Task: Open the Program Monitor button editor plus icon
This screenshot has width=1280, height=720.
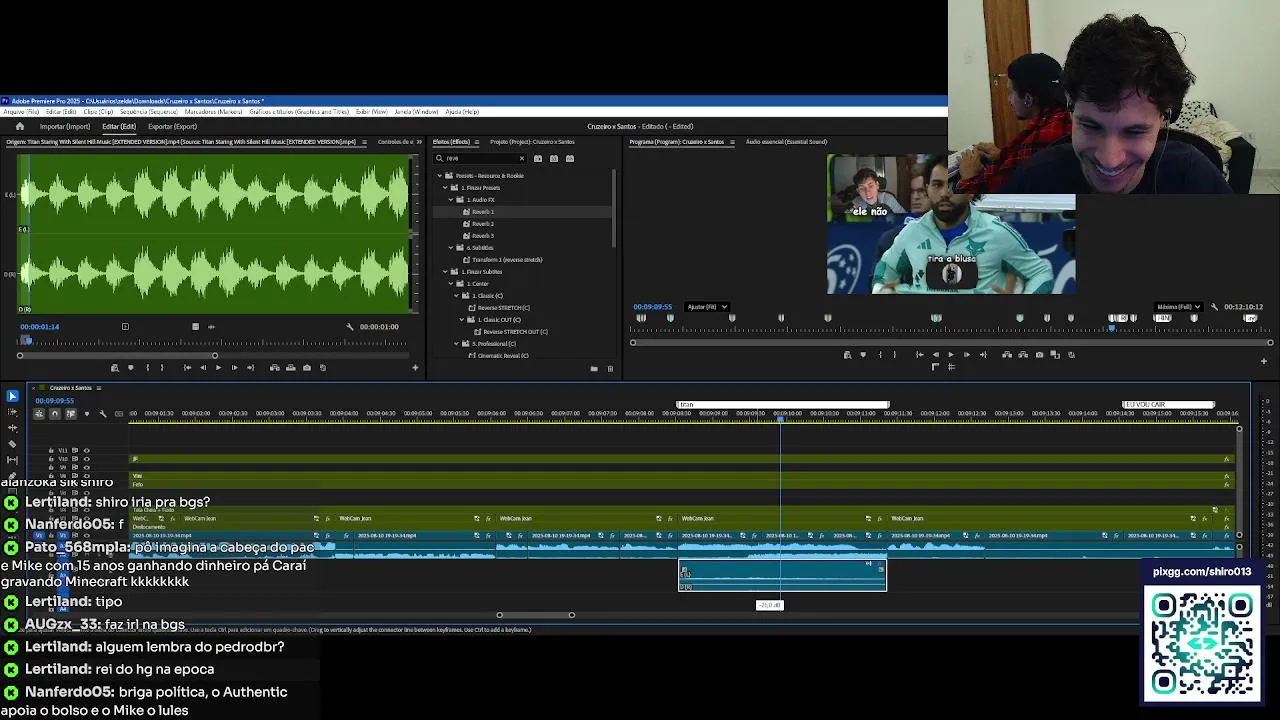Action: point(1264,361)
